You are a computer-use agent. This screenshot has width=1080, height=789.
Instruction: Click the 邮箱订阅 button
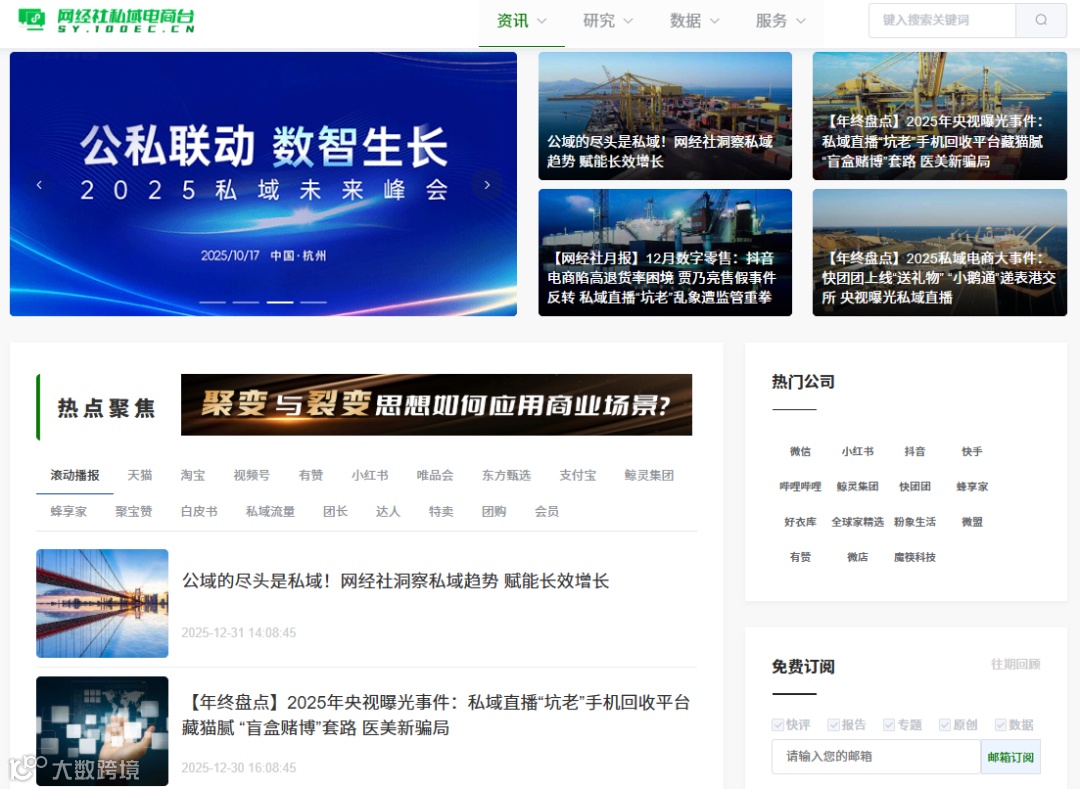pyautogui.click(x=1010, y=757)
